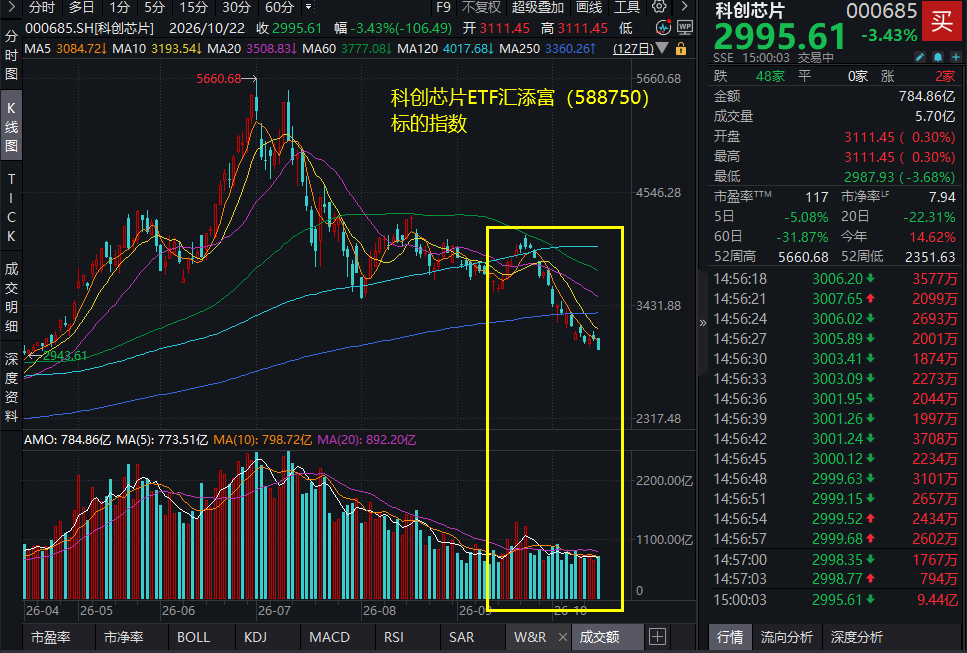This screenshot has width=967, height=653.
Task: Add a new indicator tab with plus box
Action: 657,637
